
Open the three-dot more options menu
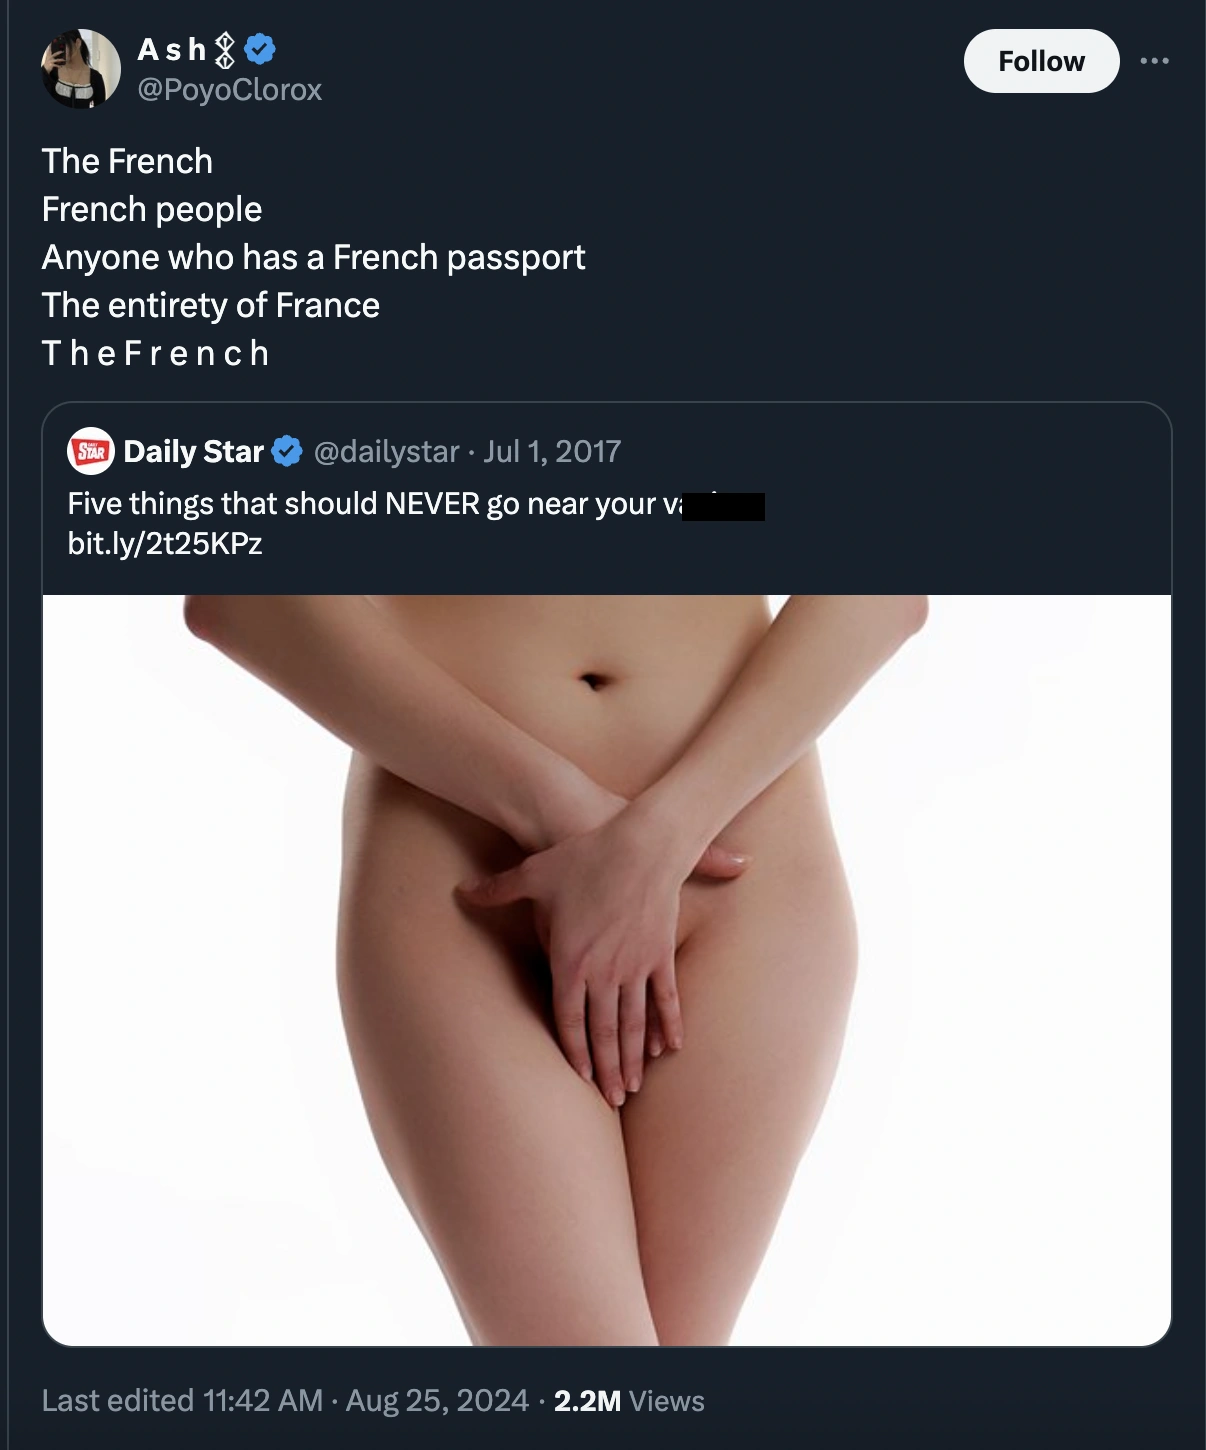(x=1154, y=61)
